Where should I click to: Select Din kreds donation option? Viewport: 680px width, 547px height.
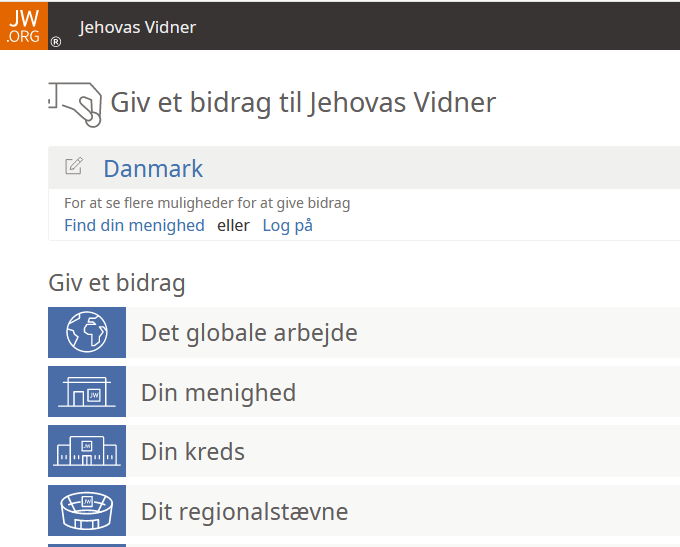(x=364, y=451)
